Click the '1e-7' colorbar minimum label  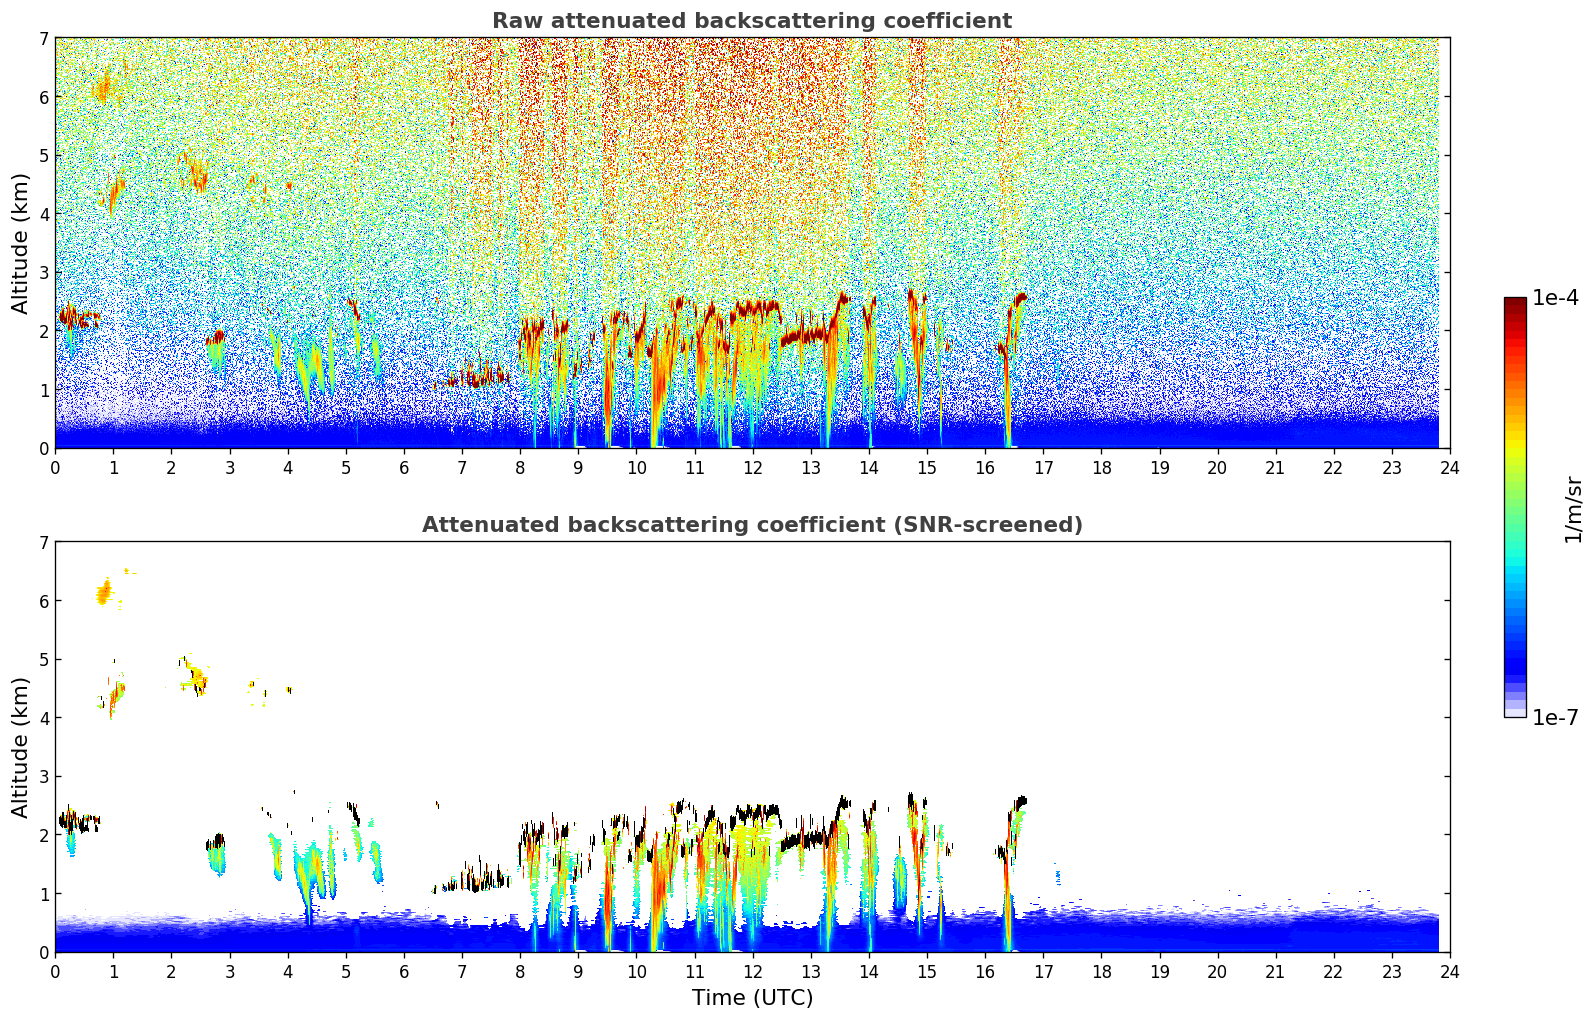tap(1555, 717)
